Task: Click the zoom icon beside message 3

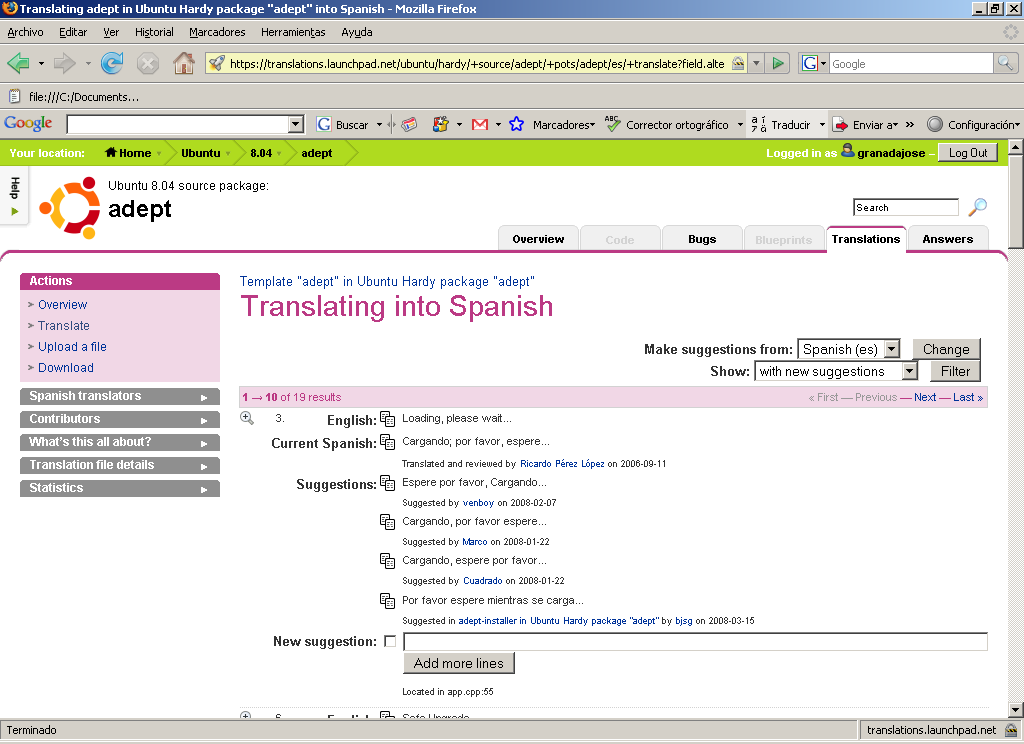Action: tap(247, 418)
